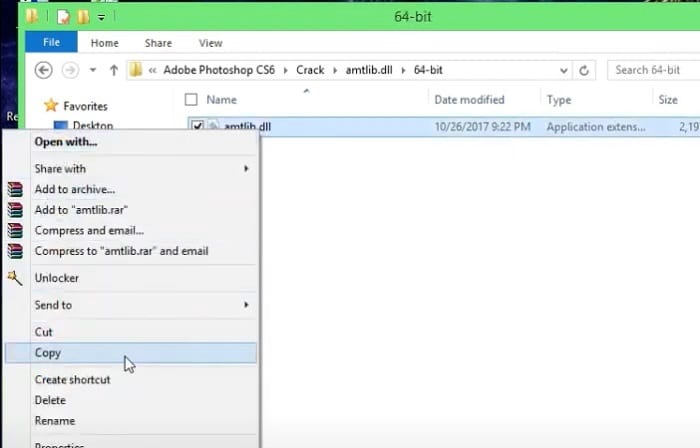Sort files by Date modified column
The height and width of the screenshot is (448, 700).
click(x=469, y=100)
